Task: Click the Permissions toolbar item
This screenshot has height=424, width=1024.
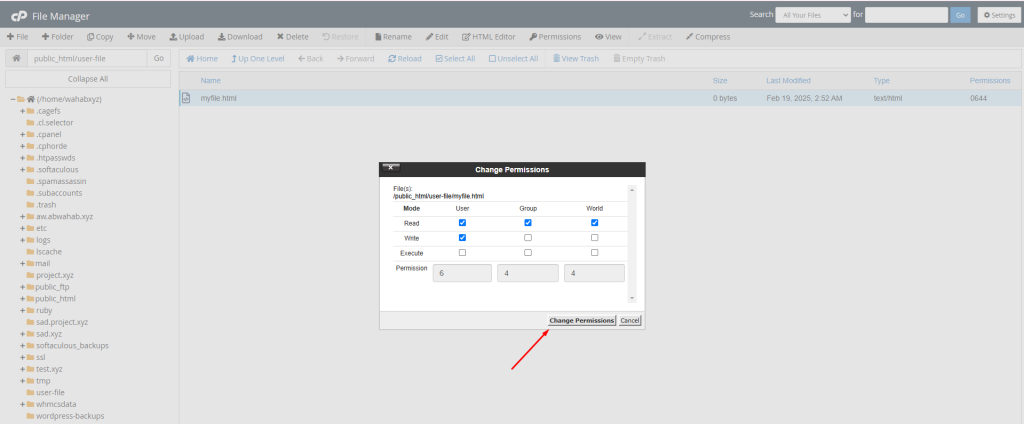Action: [555, 37]
